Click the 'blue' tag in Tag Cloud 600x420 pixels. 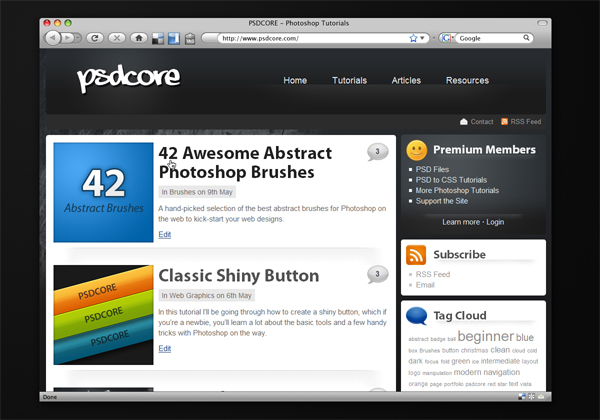pyautogui.click(x=525, y=338)
